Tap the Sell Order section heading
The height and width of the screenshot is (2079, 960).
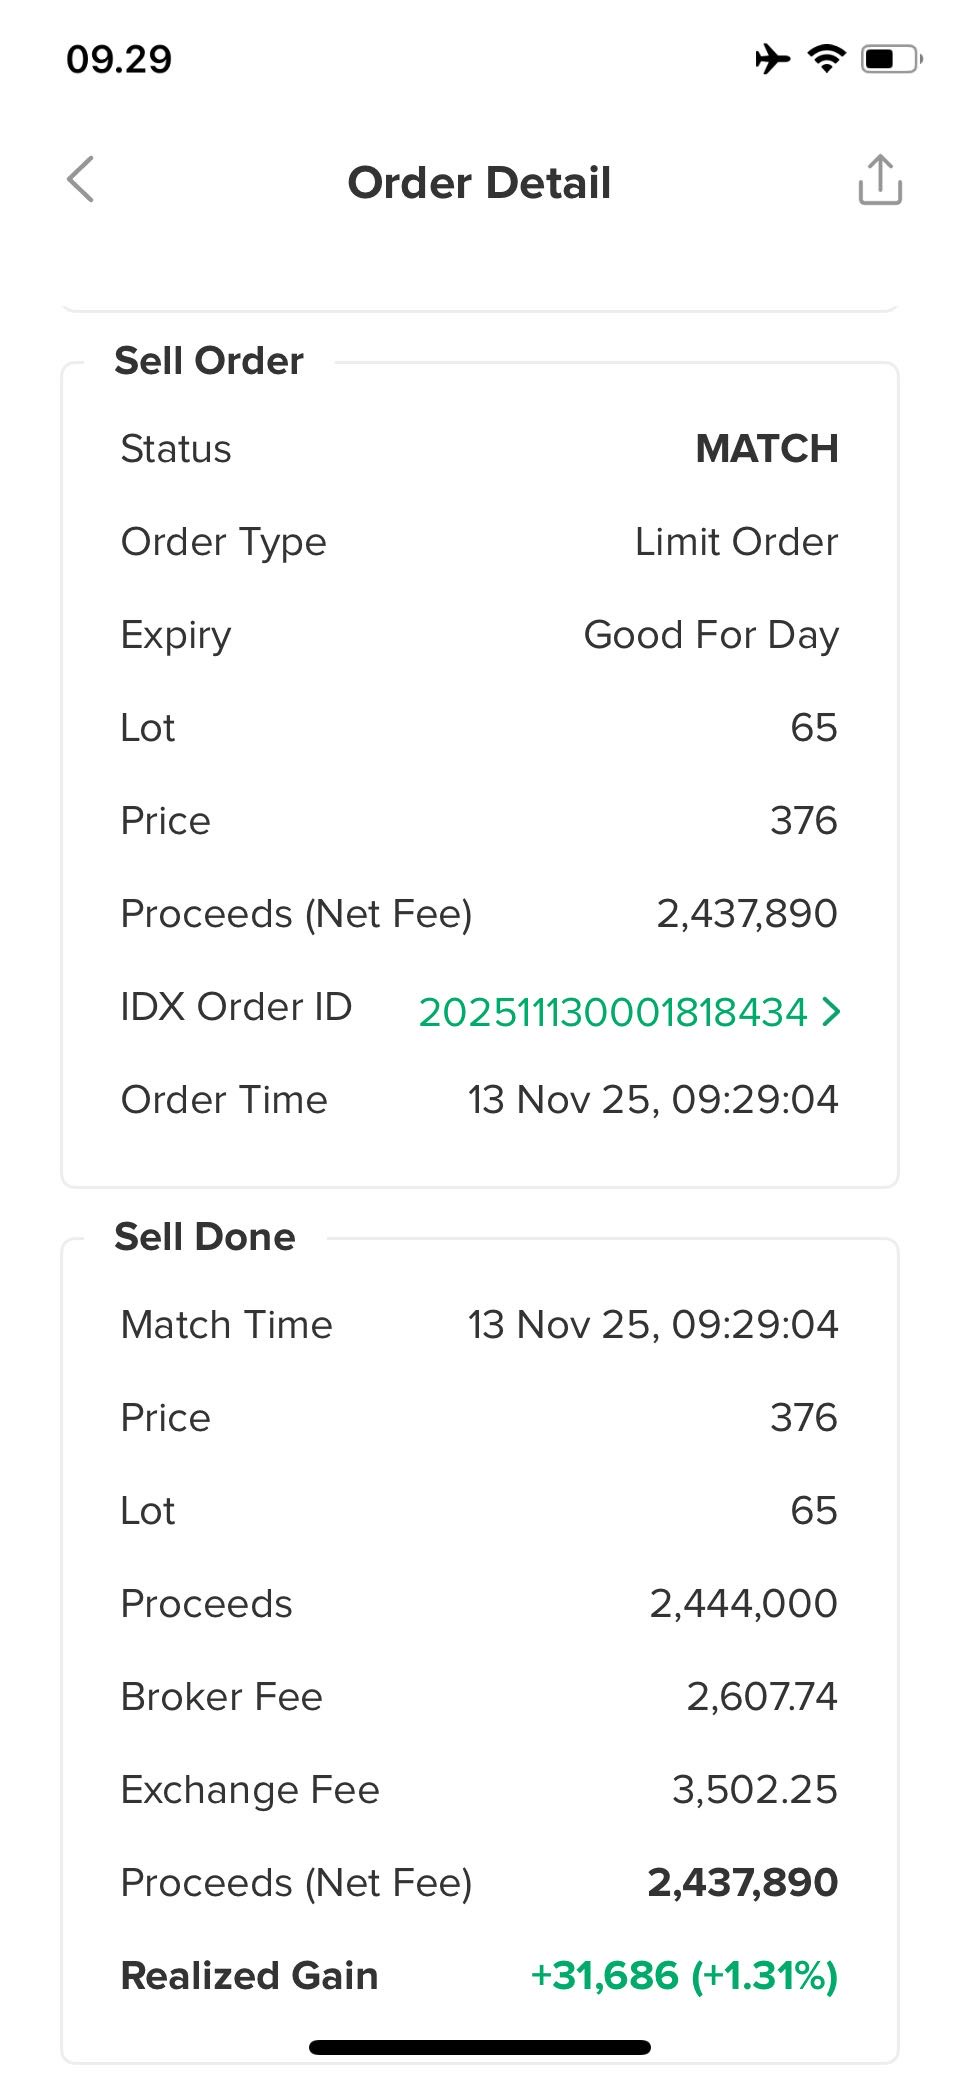click(x=209, y=361)
